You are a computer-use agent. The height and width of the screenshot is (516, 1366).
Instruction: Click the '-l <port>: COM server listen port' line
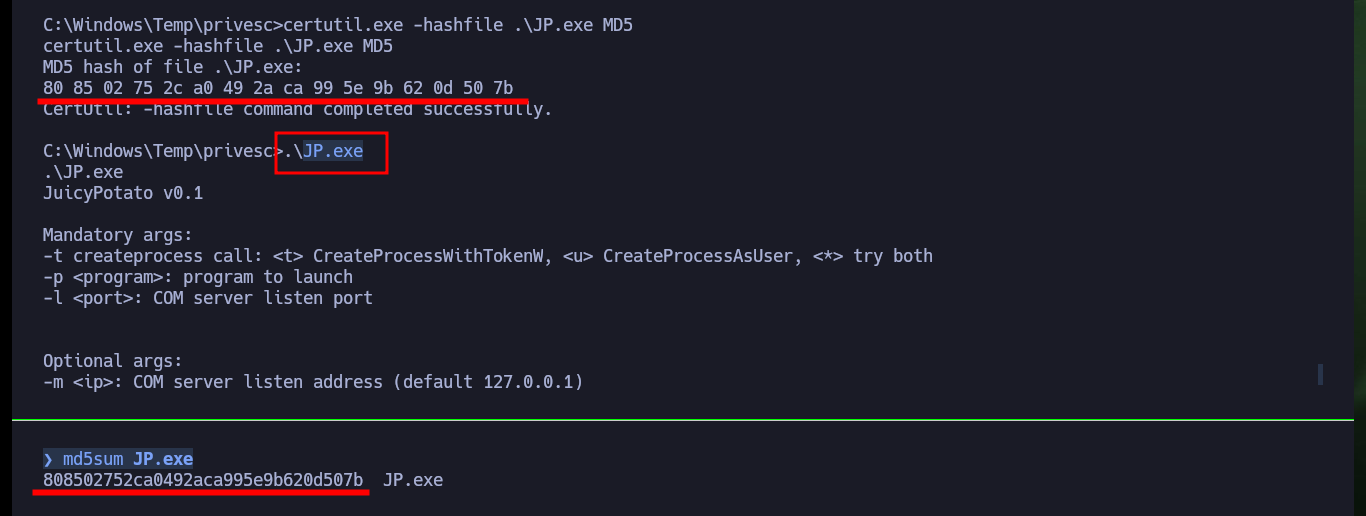[x=208, y=298]
